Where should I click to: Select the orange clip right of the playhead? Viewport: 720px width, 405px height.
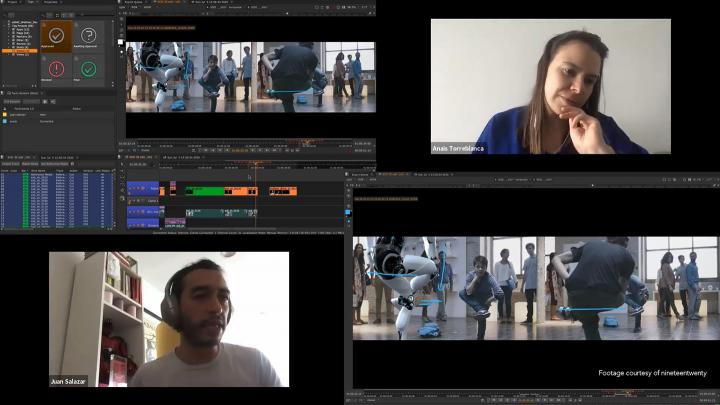pos(283,190)
